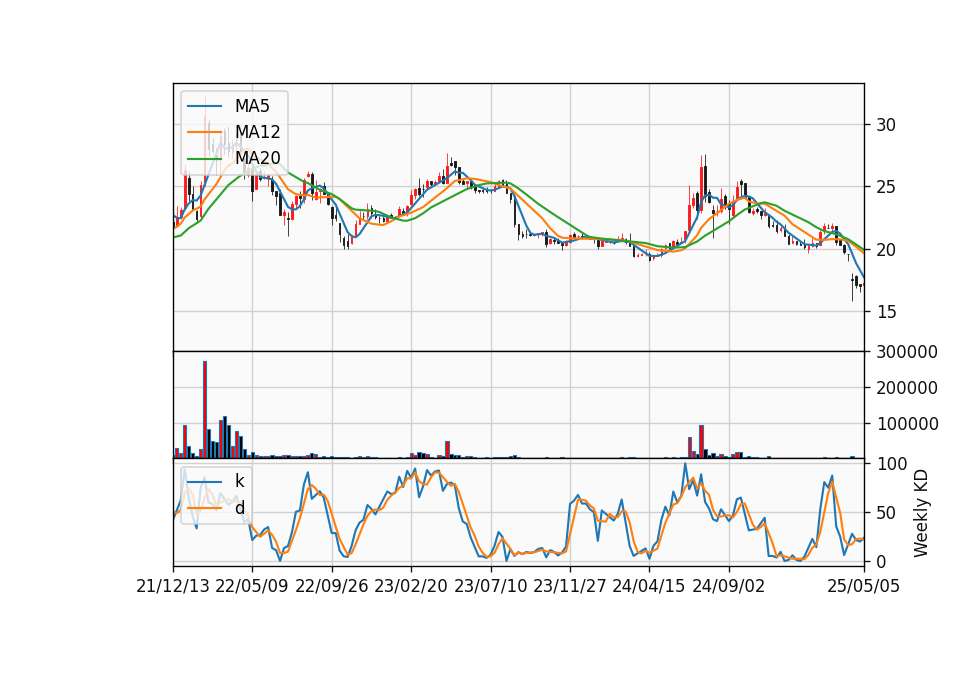Click the 23/07/10 date label

[490, 586]
